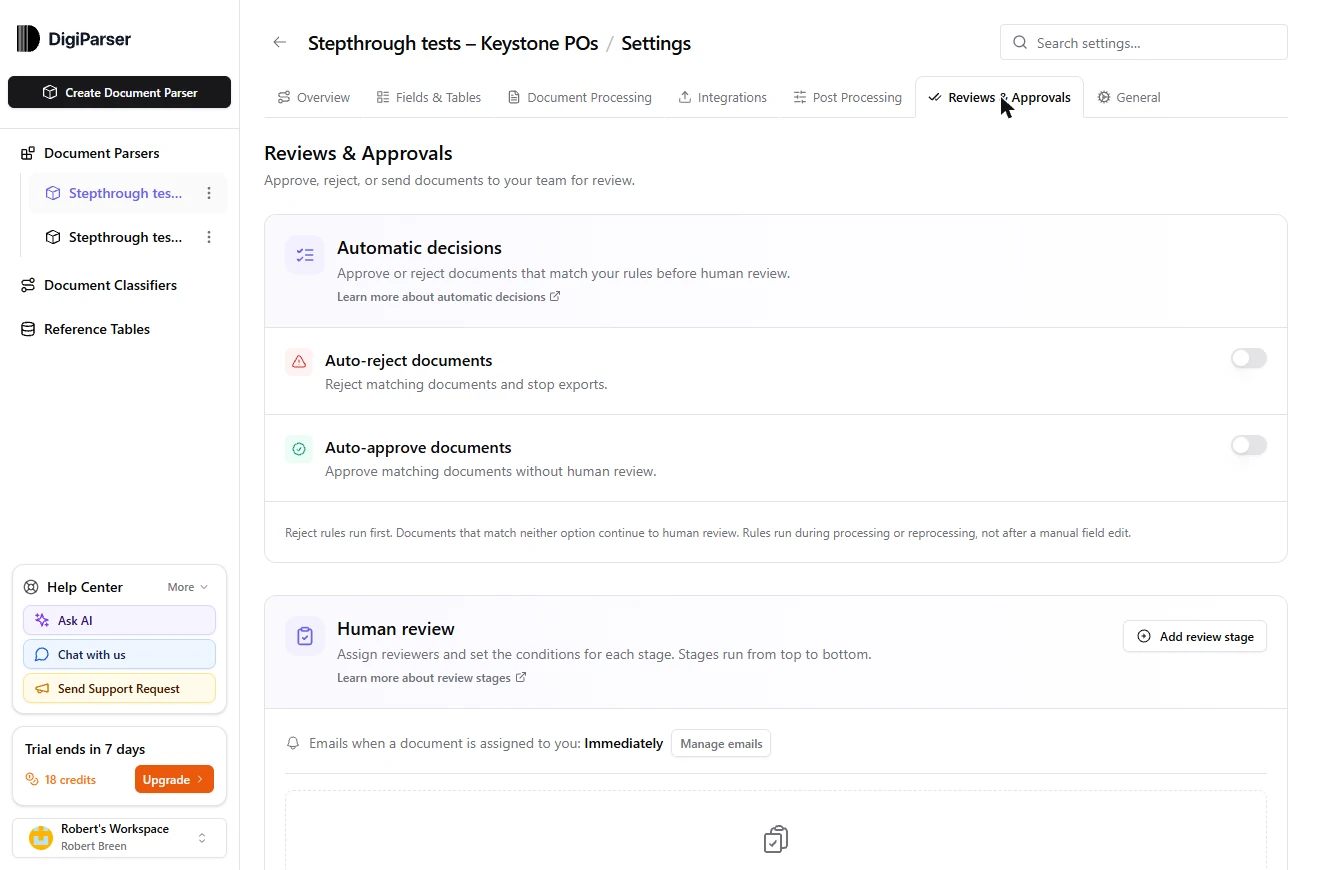The width and height of the screenshot is (1327, 870).
Task: Switch to the General settings tab
Action: [1129, 98]
